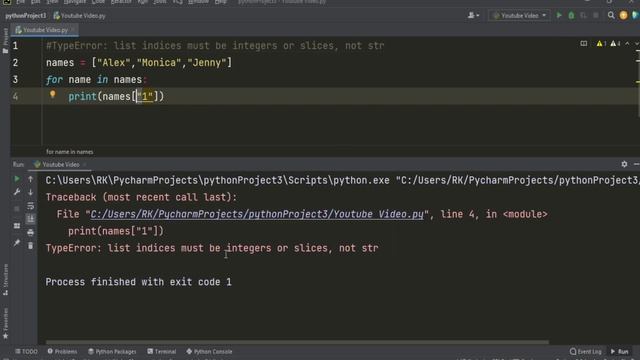Click 'Process finished with exit code 1' text

(138, 282)
